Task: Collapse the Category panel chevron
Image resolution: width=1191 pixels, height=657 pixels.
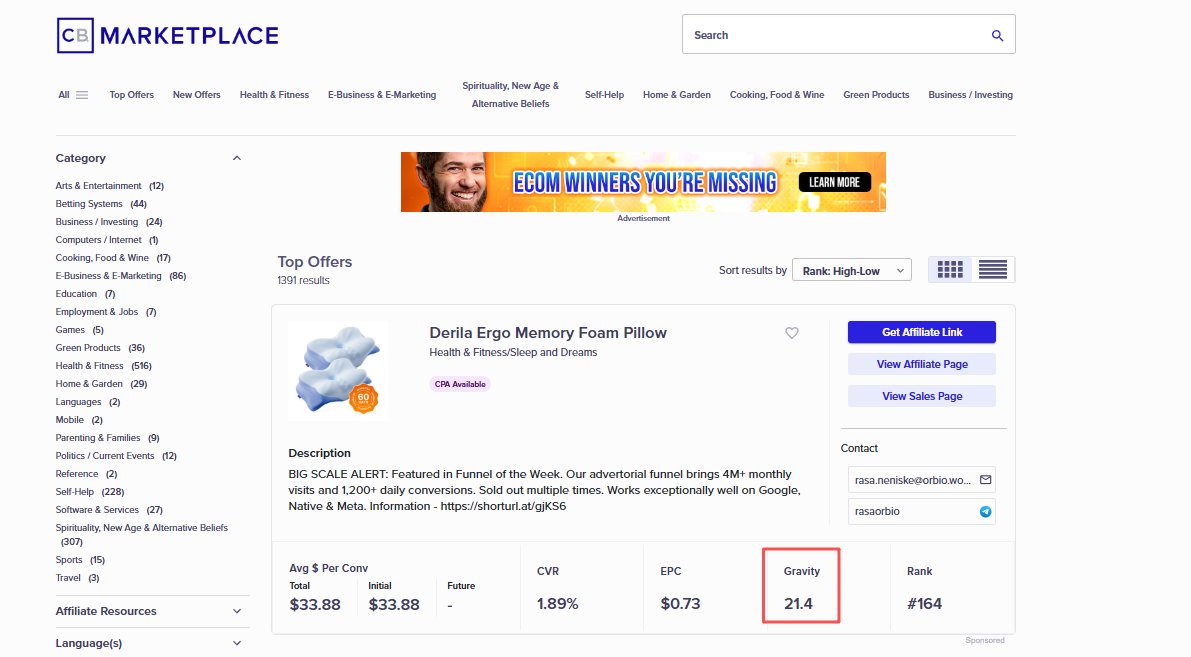Action: [237, 157]
